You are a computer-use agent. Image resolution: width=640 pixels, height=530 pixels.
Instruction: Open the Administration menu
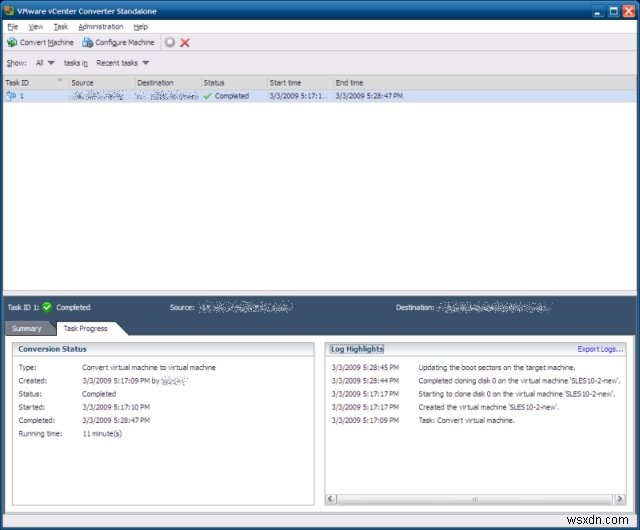[100, 27]
